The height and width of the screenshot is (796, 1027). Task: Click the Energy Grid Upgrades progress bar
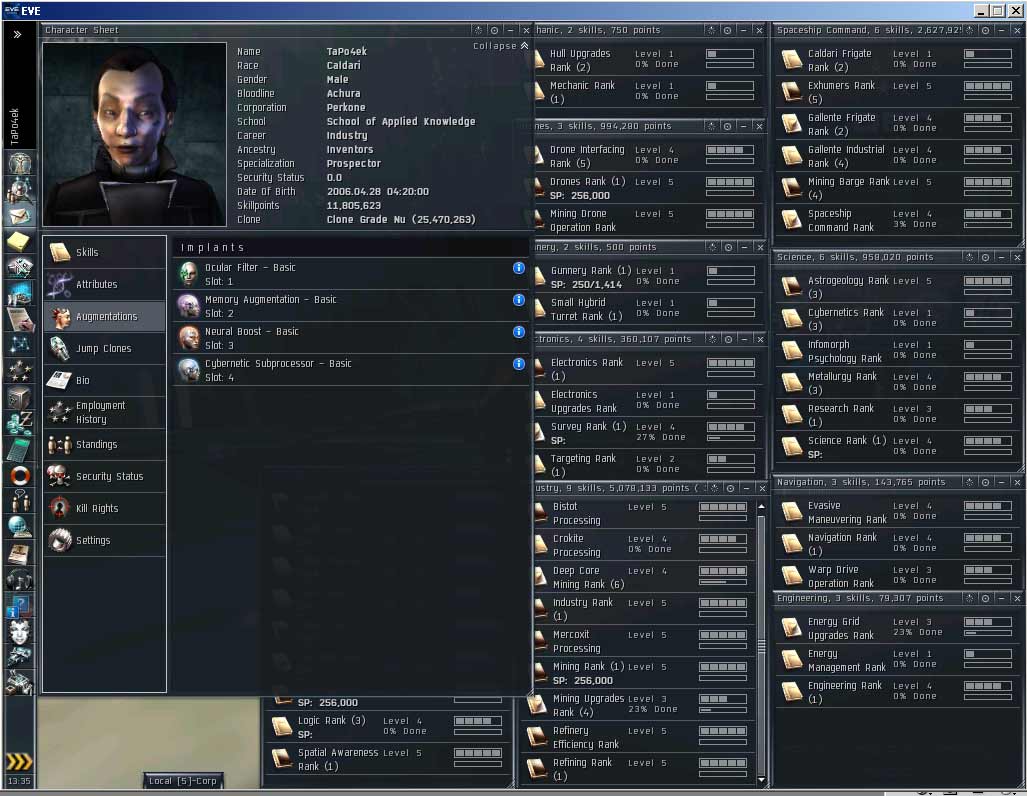(988, 633)
